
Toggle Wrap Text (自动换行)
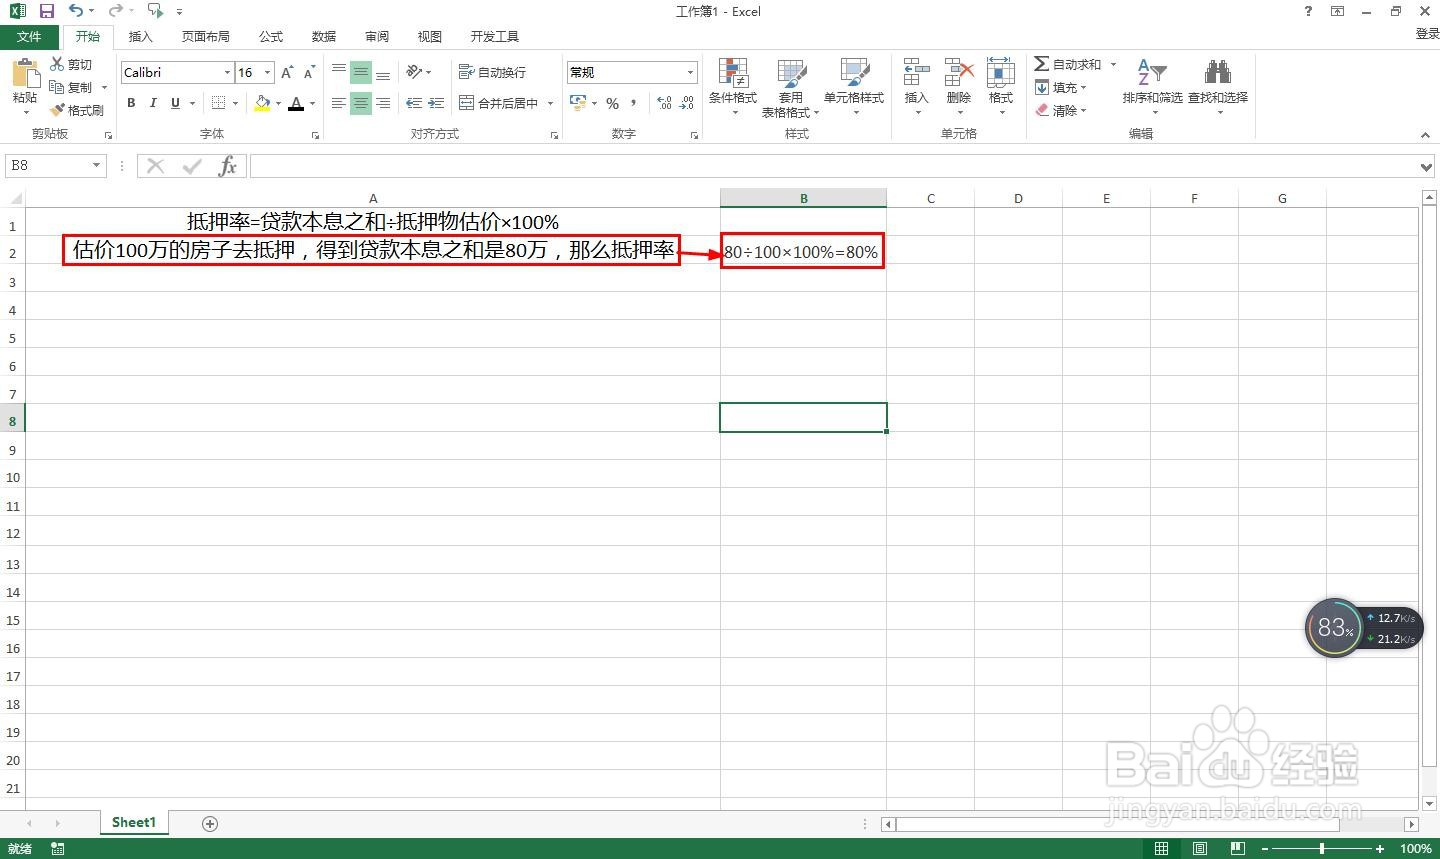(492, 72)
